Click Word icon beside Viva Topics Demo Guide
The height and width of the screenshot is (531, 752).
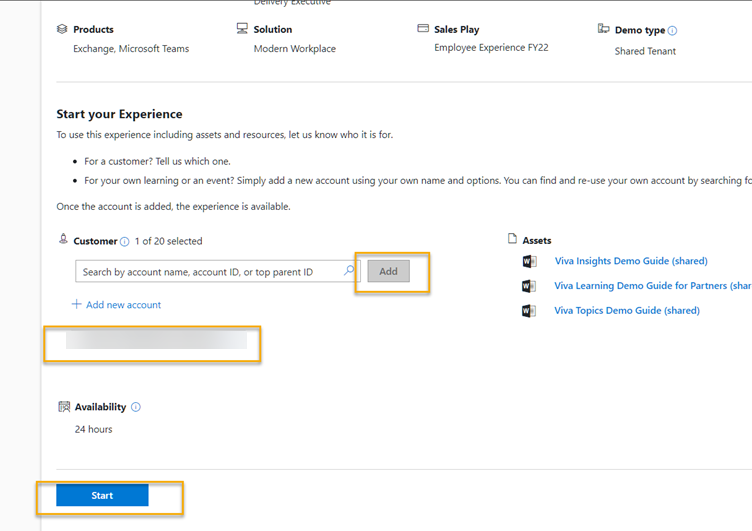[x=529, y=311]
